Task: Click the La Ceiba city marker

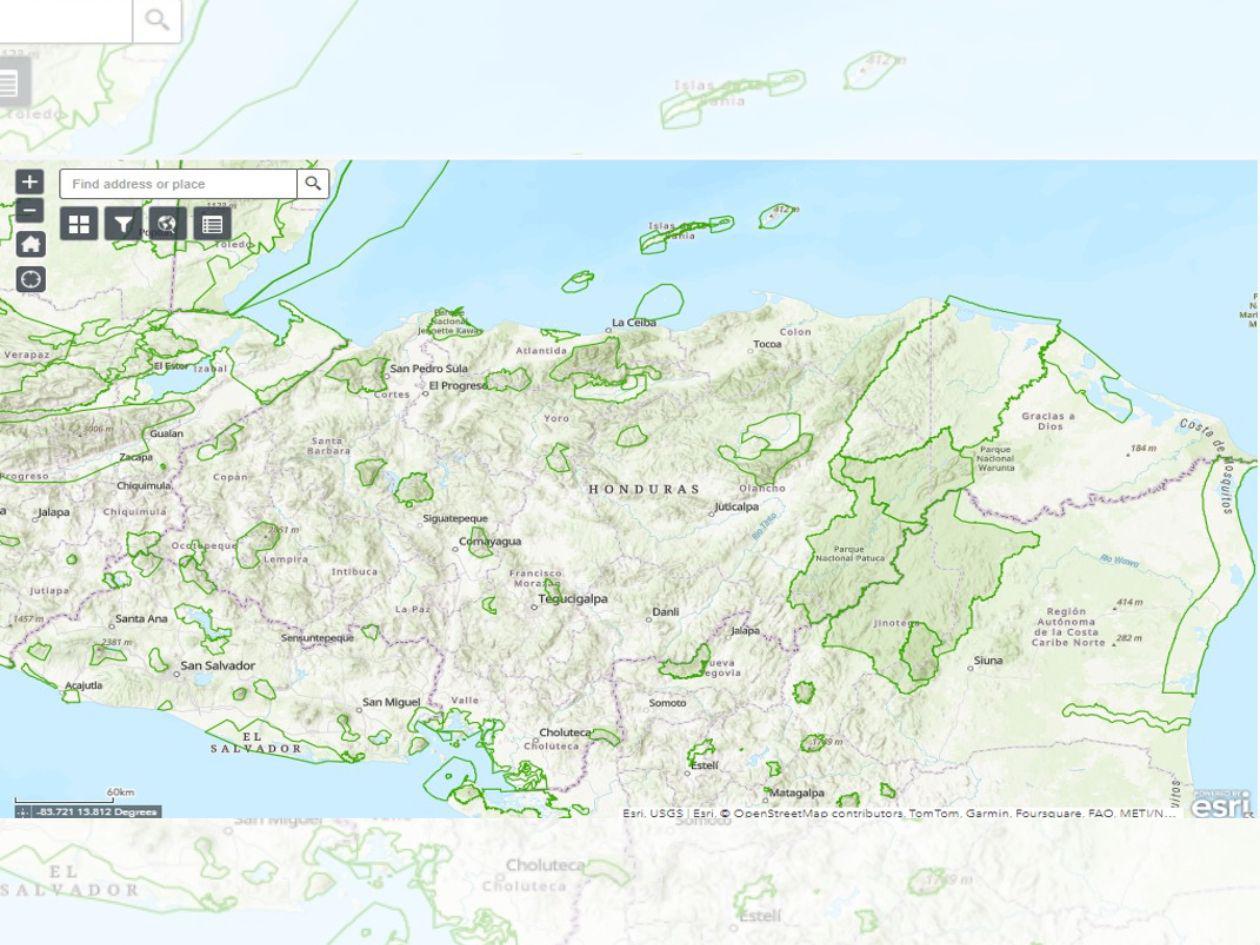Action: [x=607, y=325]
